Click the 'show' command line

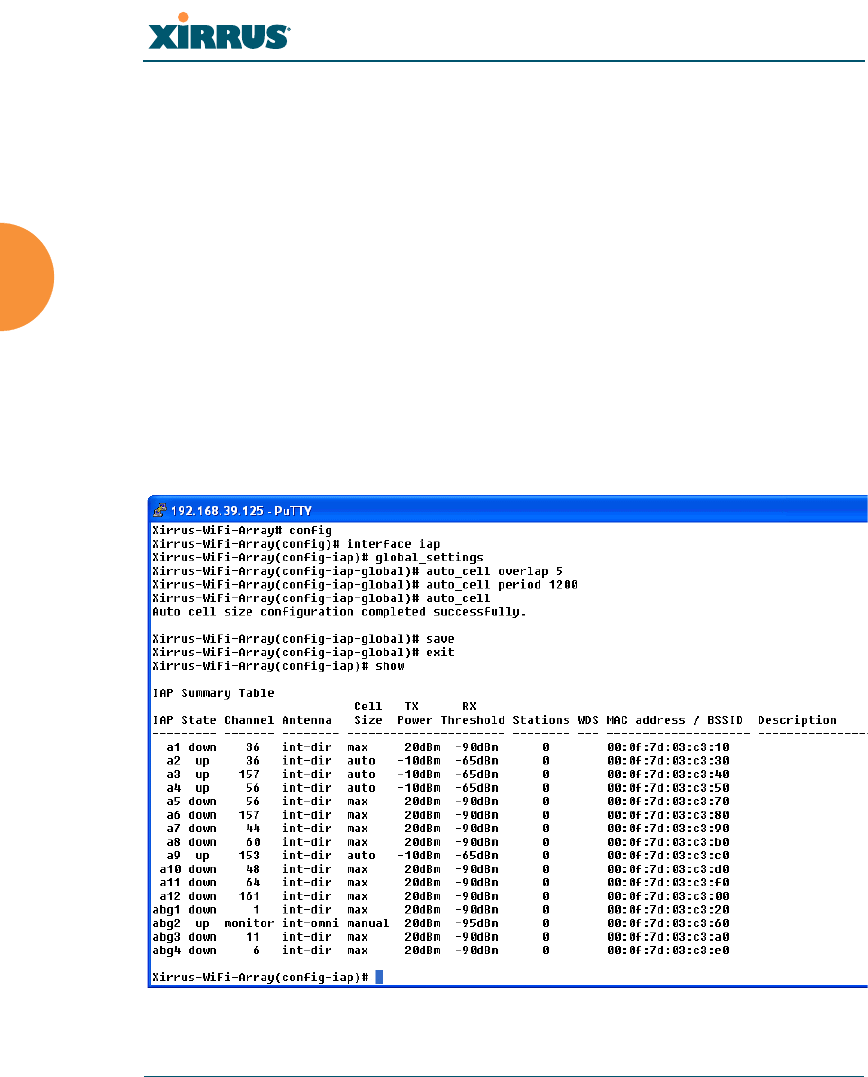(278, 666)
